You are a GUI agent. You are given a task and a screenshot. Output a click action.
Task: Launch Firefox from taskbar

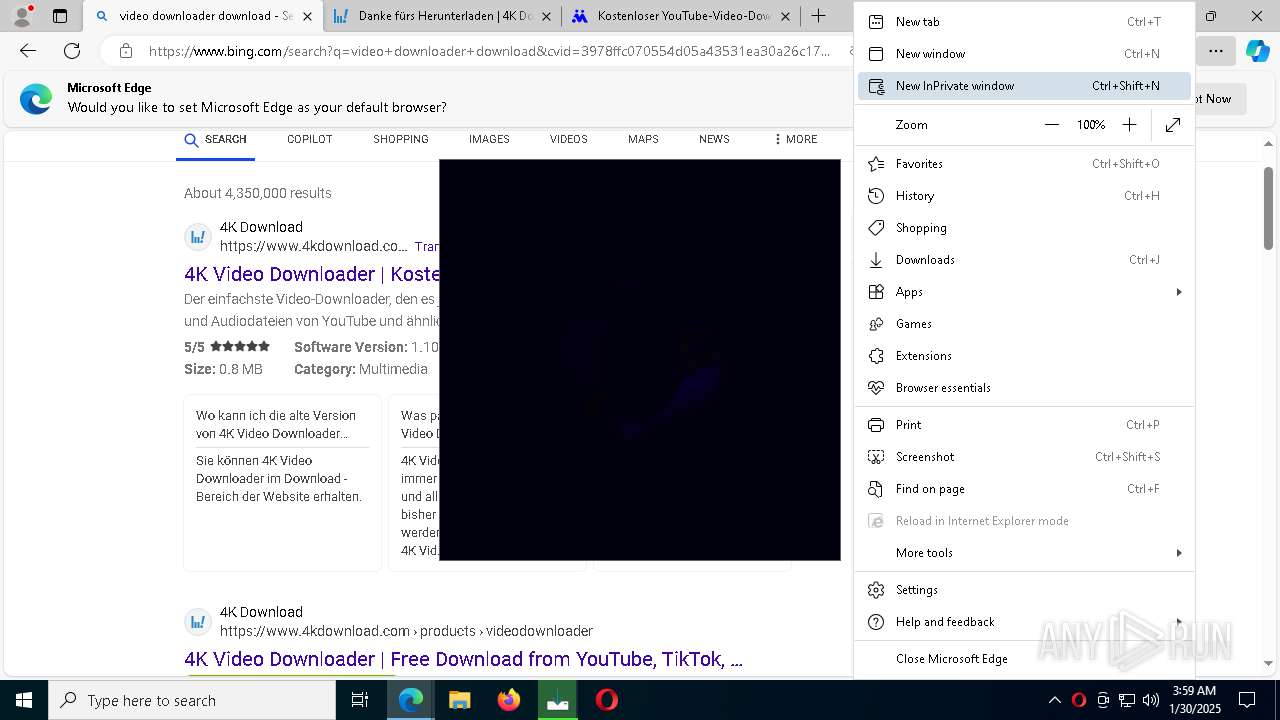[509, 700]
